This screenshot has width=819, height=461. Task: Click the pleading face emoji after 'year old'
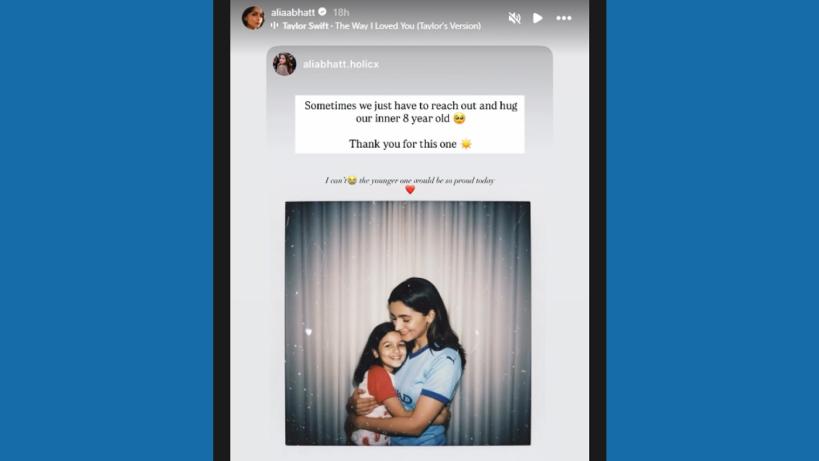459,119
